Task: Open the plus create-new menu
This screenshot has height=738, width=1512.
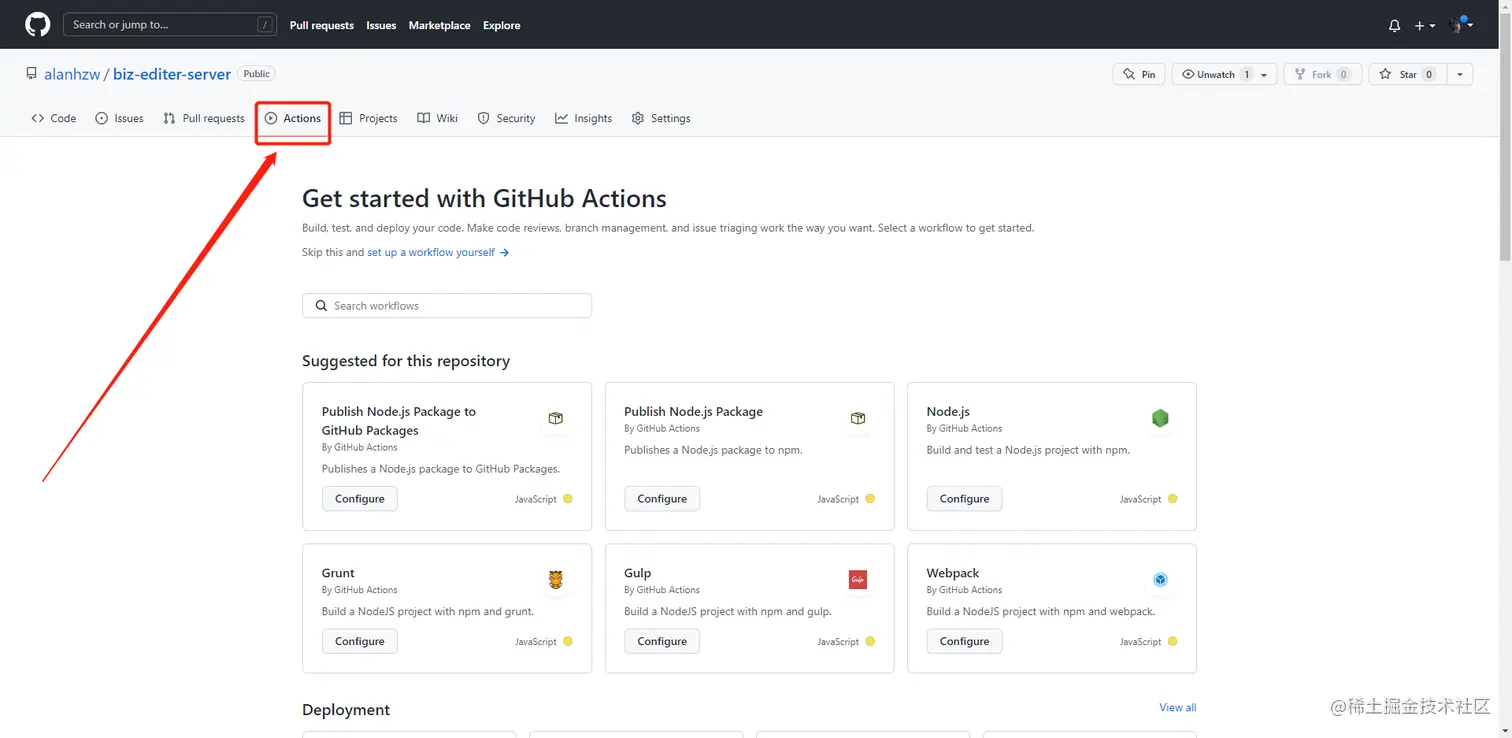Action: point(1425,26)
